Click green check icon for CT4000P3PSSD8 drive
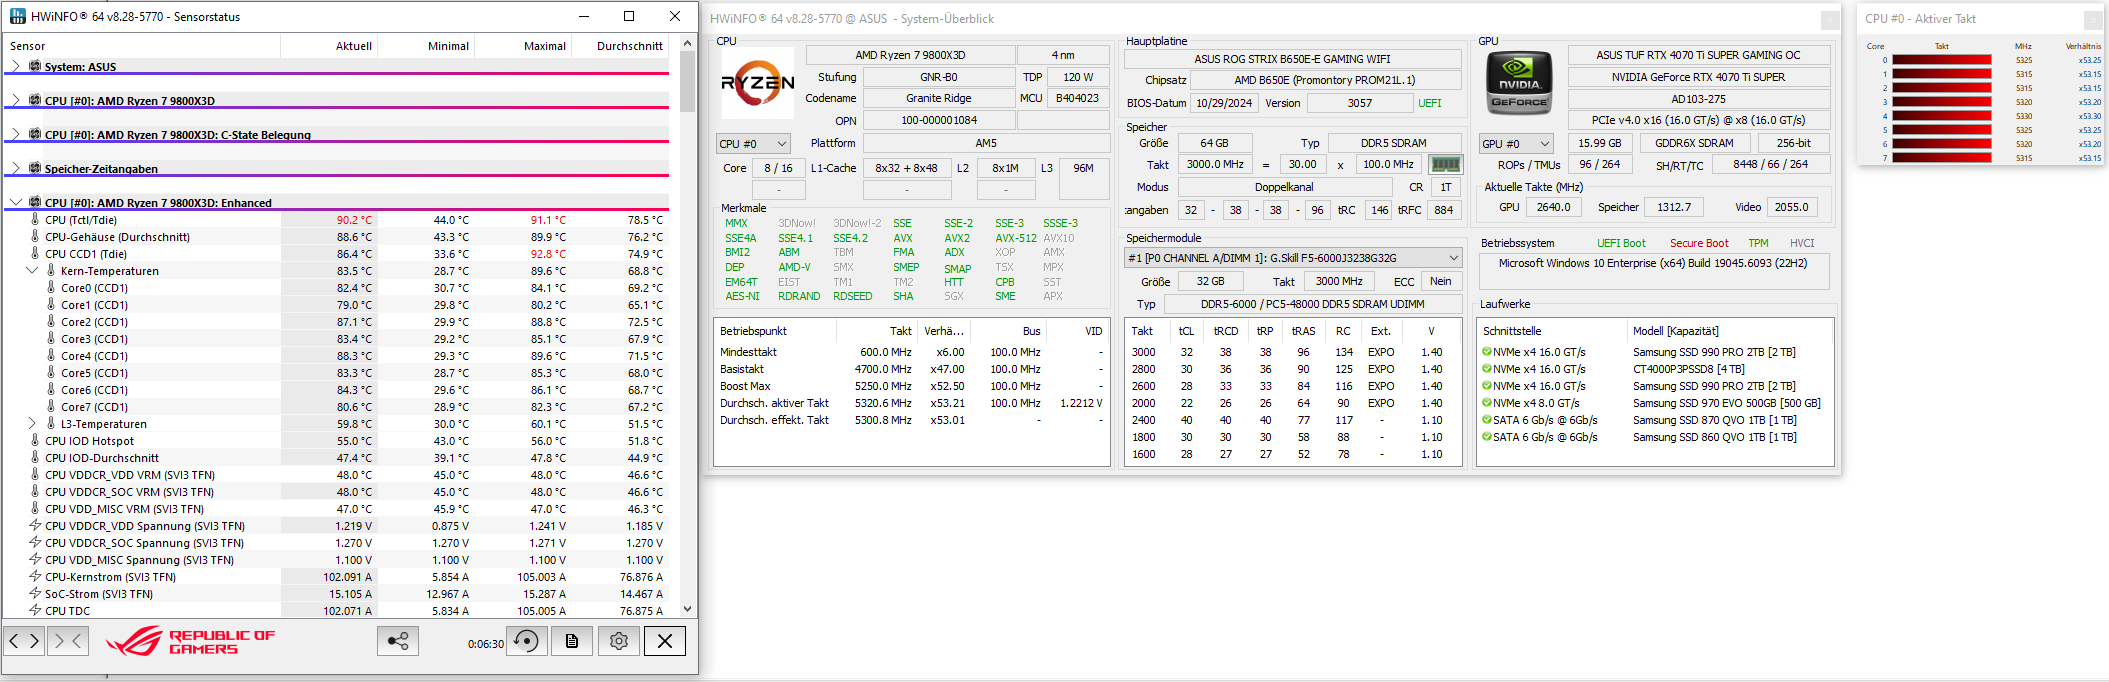This screenshot has width=2109, height=682. click(1487, 369)
